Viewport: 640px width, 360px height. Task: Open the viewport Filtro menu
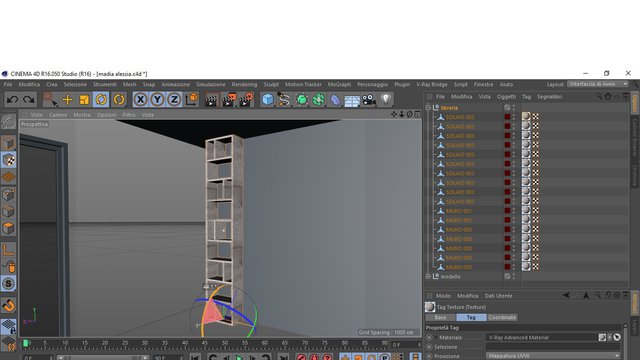tap(129, 115)
